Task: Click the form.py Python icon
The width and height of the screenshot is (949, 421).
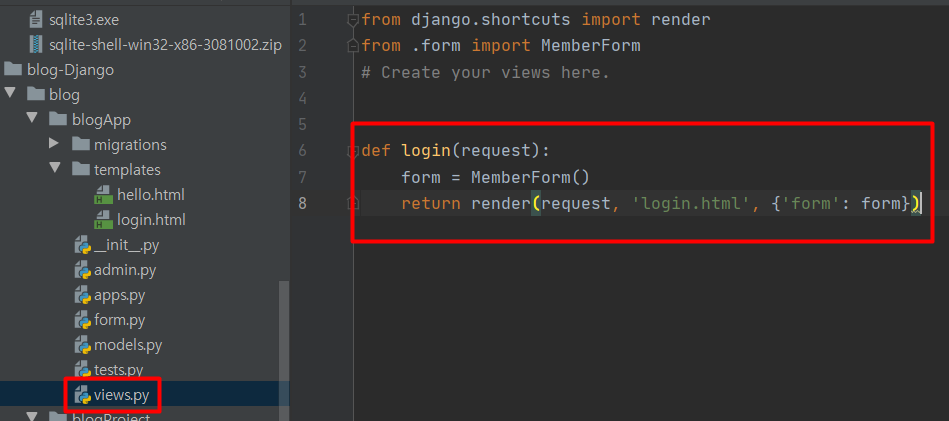Action: pos(82,320)
